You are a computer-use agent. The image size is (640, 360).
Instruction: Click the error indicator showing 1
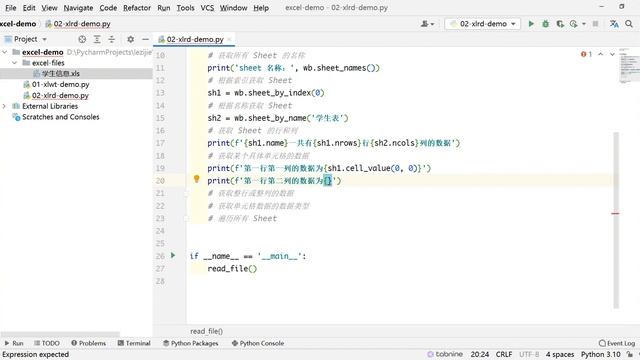[586, 54]
